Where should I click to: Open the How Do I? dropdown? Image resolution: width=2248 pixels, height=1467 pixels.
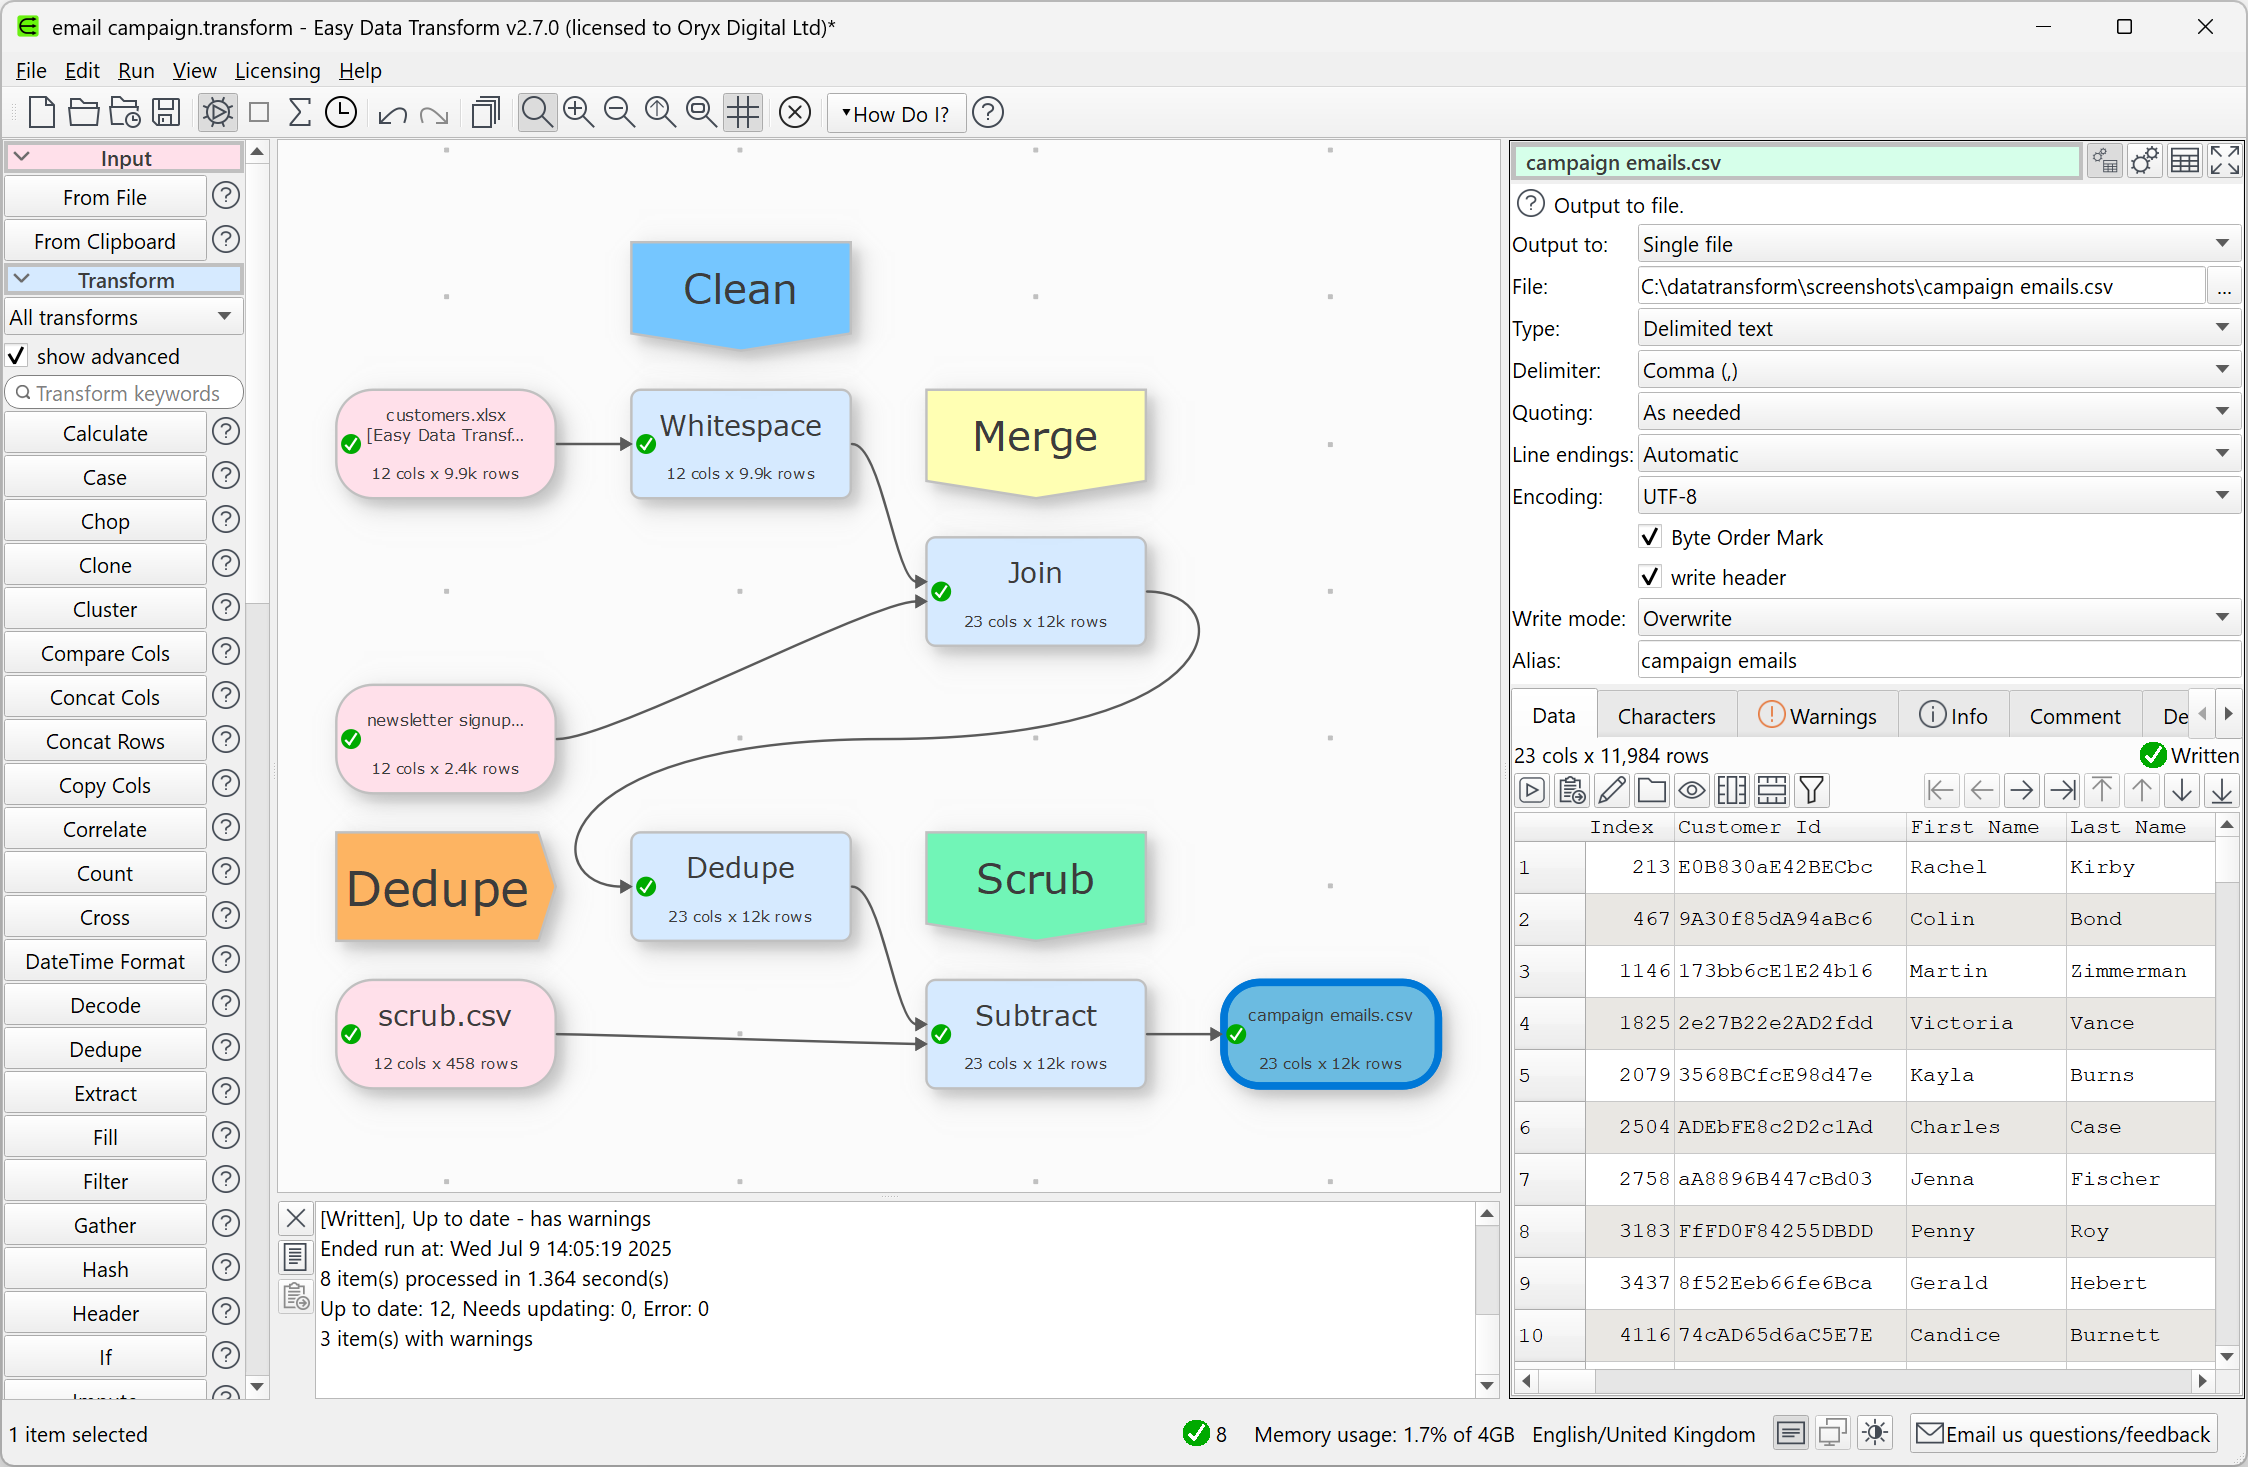[896, 114]
